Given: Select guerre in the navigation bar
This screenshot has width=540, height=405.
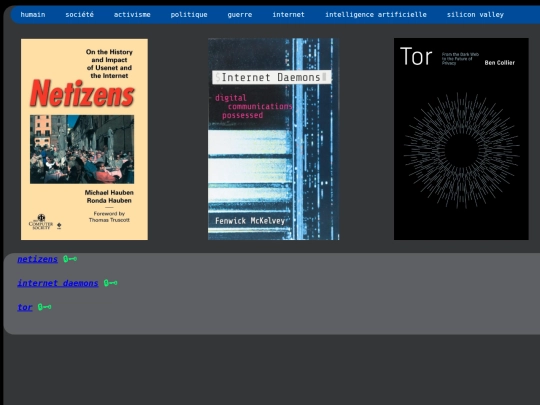Looking at the screenshot, I should click(x=240, y=15).
